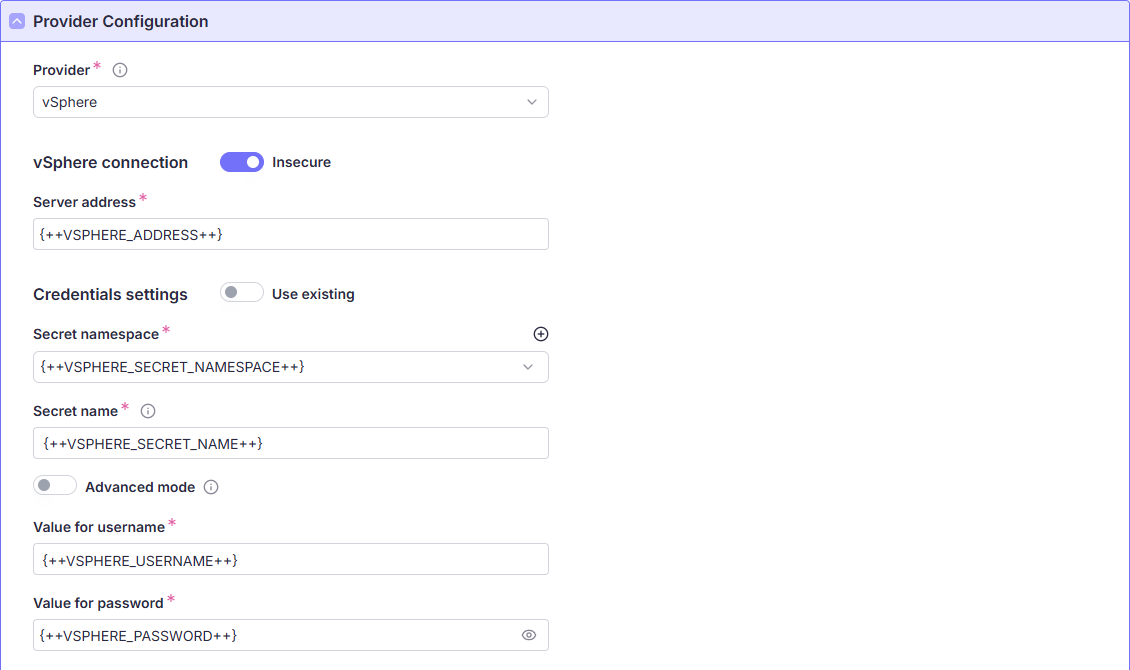The height and width of the screenshot is (670, 1130).
Task: Click the Use existing label text
Action: pyautogui.click(x=313, y=294)
